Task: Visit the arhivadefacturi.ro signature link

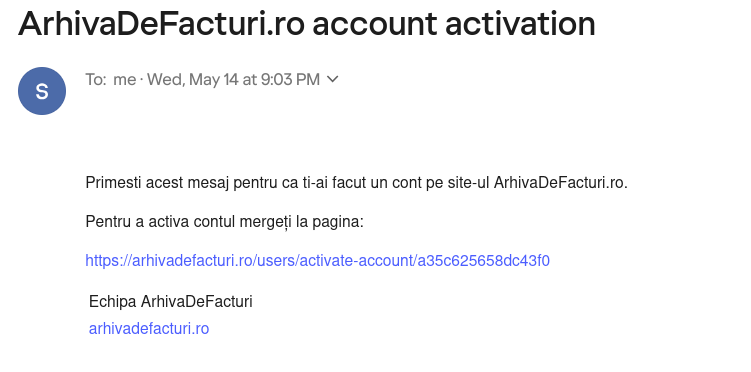Action: (149, 329)
